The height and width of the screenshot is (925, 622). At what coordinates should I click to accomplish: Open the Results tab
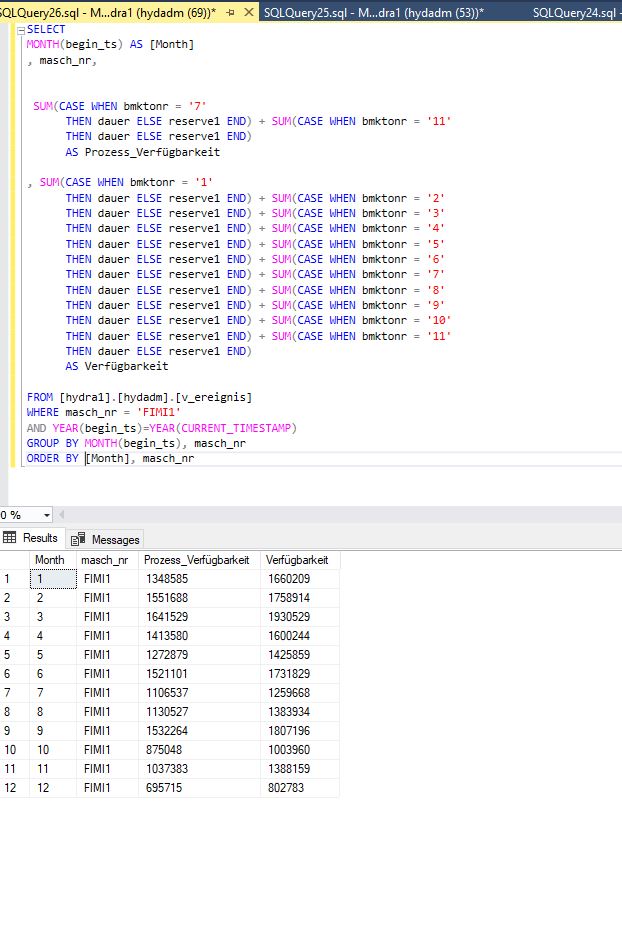coord(30,538)
